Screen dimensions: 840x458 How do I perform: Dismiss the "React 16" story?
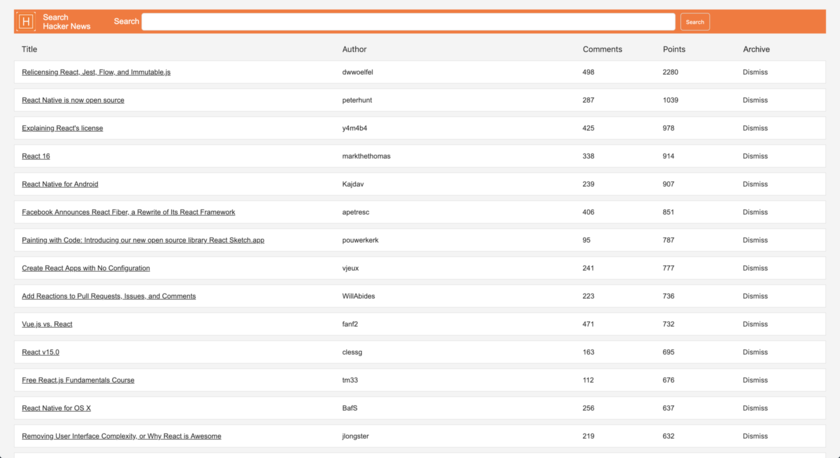coord(755,157)
